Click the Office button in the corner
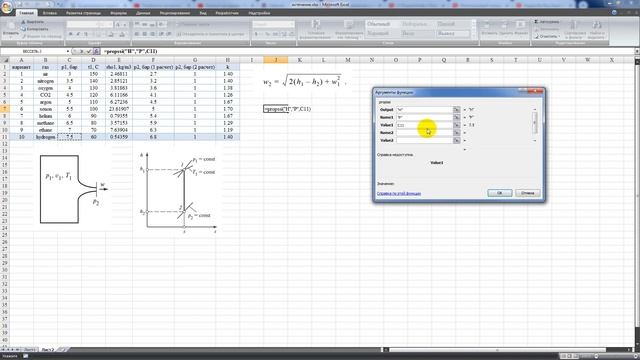 [7, 7]
